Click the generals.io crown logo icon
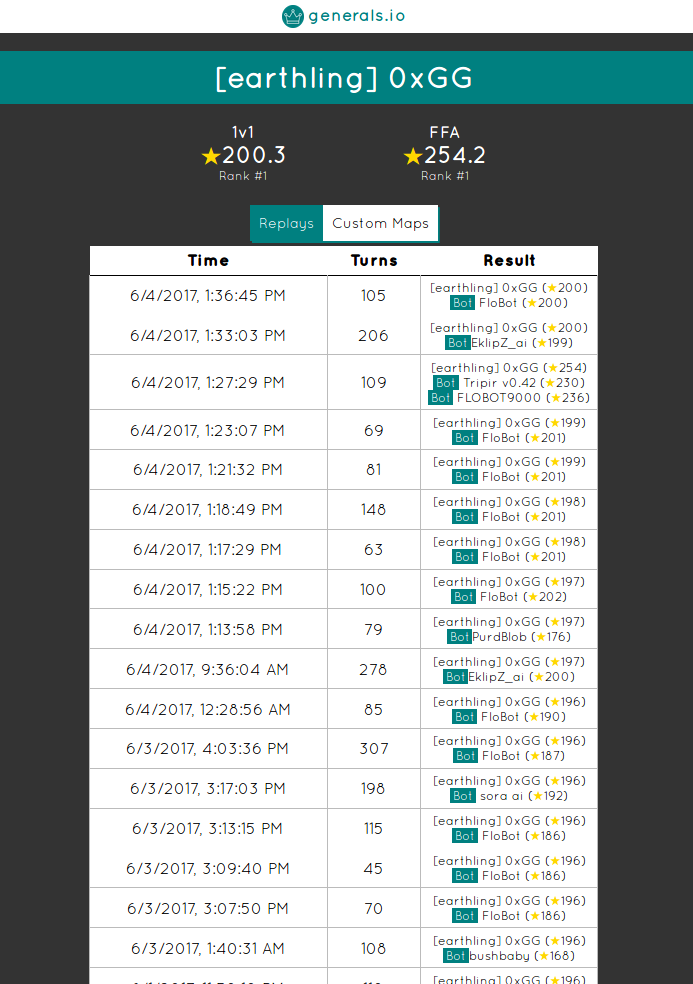This screenshot has height=984, width=693. pyautogui.click(x=293, y=16)
